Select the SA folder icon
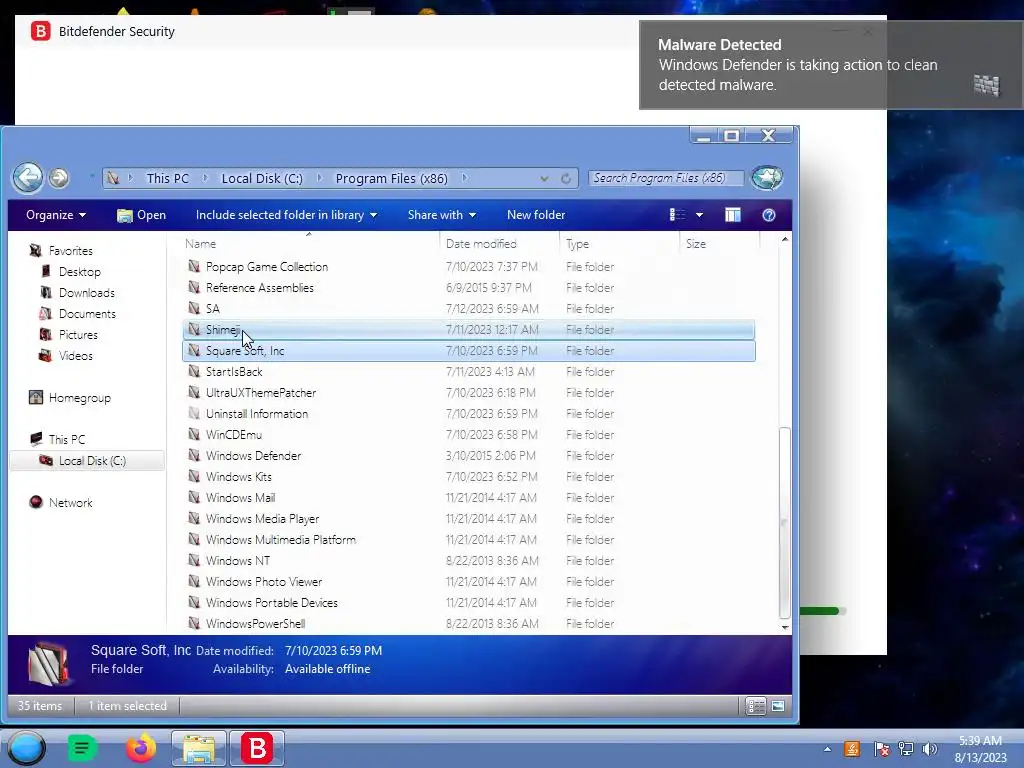The image size is (1024, 768). (194, 308)
